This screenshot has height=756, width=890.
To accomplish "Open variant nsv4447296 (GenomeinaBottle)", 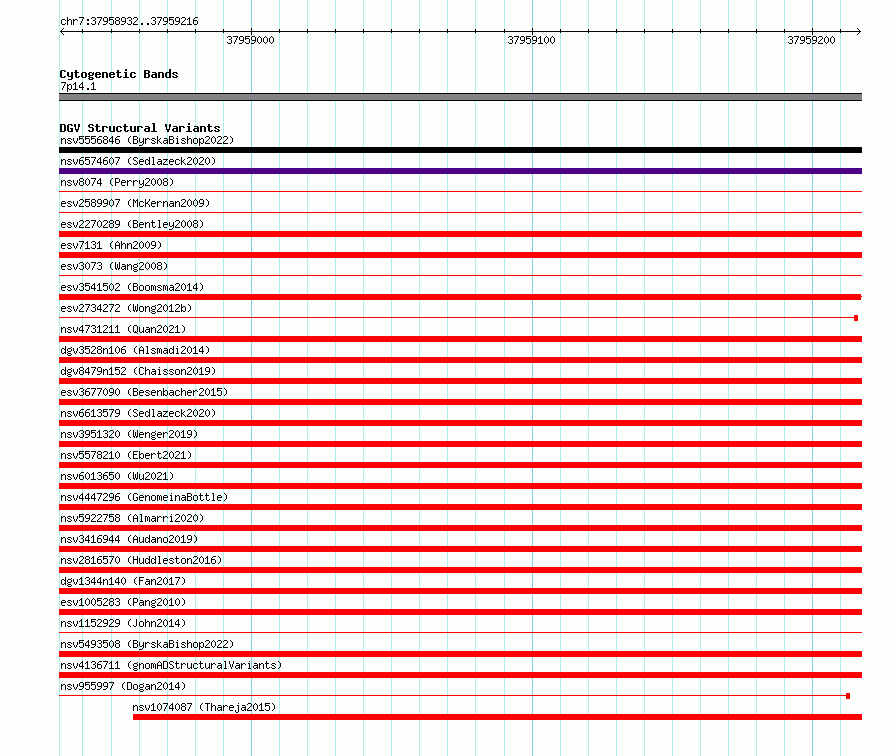I will click(144, 497).
